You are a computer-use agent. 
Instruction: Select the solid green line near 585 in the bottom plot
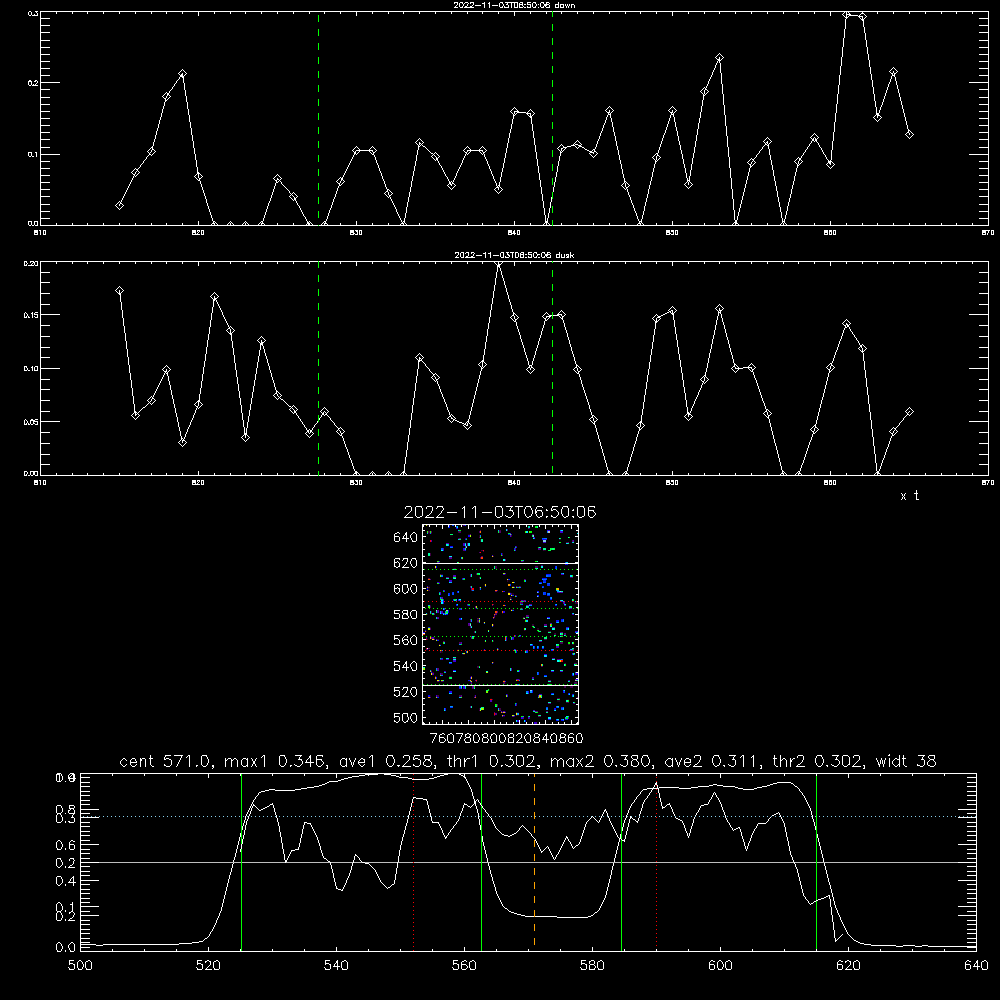[621, 861]
